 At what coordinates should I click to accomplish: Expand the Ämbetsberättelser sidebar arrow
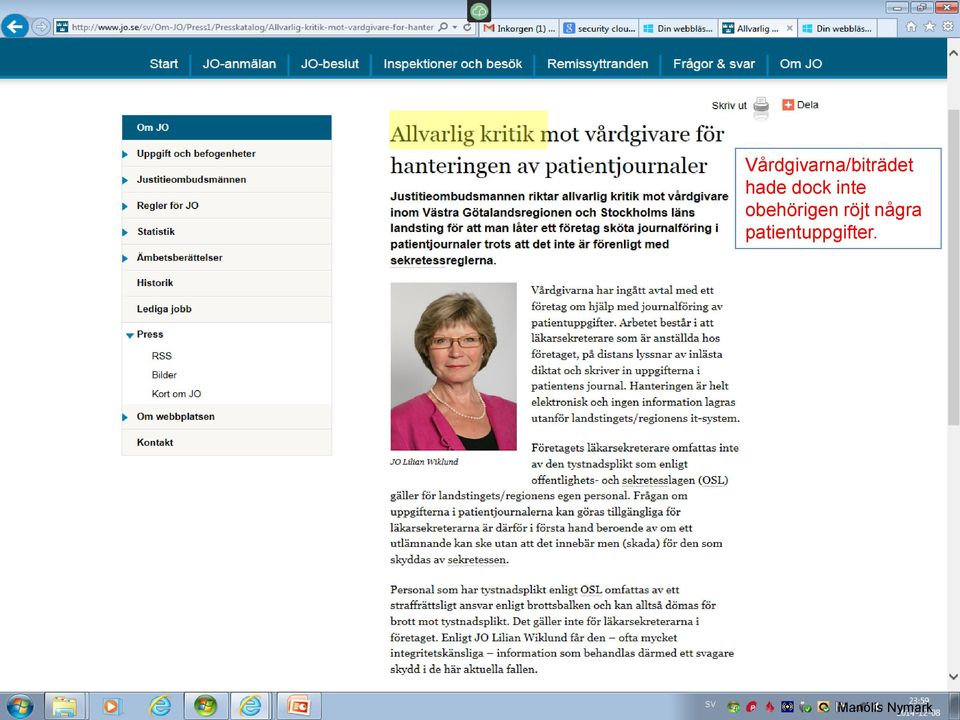click(x=126, y=258)
